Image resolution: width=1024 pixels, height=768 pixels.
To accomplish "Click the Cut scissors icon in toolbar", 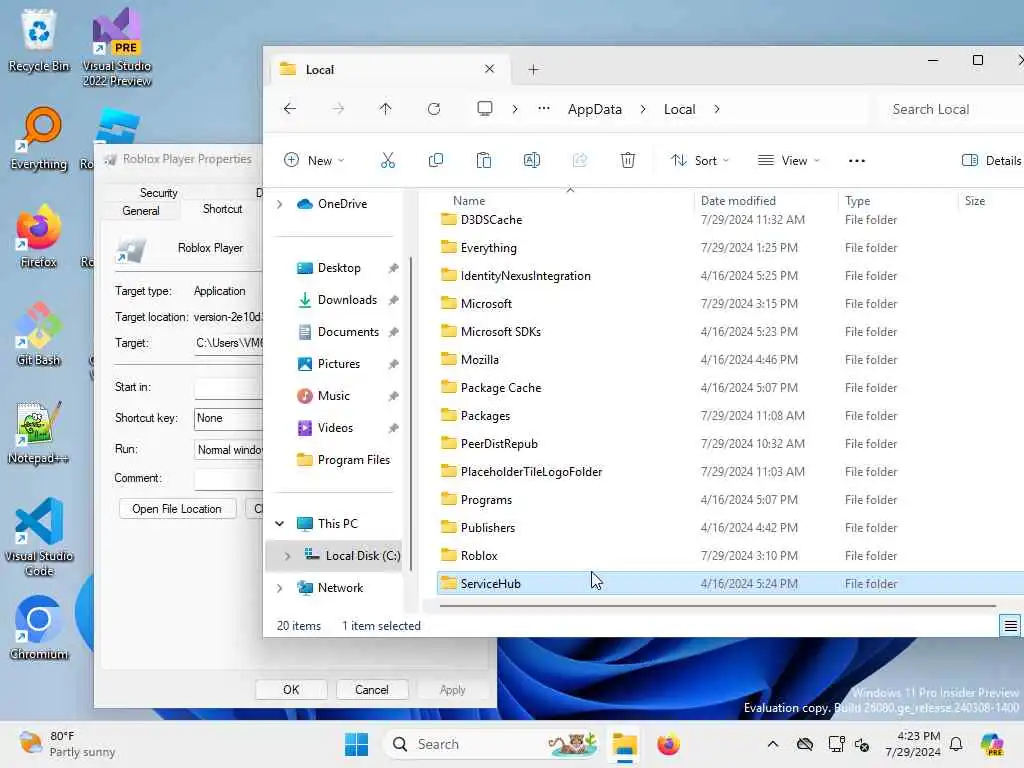I will [388, 160].
